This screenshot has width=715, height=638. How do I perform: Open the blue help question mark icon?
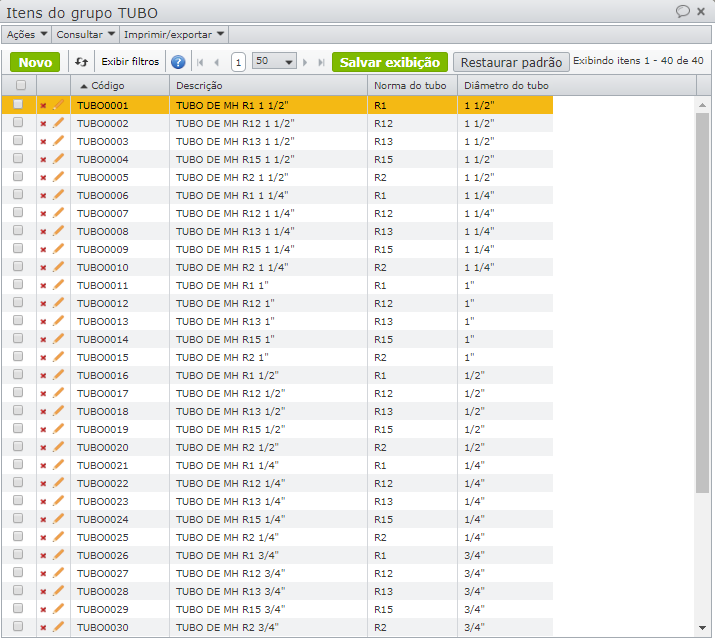click(178, 62)
